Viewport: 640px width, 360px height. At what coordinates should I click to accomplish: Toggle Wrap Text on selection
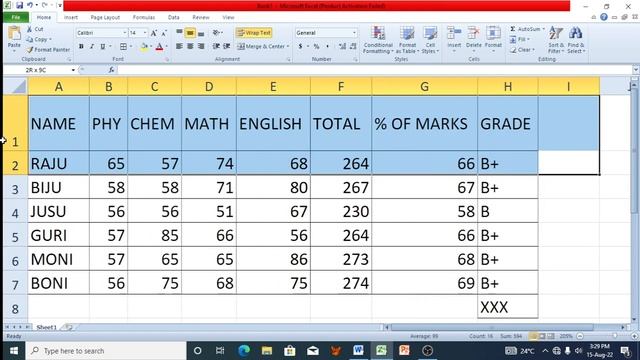pyautogui.click(x=254, y=33)
